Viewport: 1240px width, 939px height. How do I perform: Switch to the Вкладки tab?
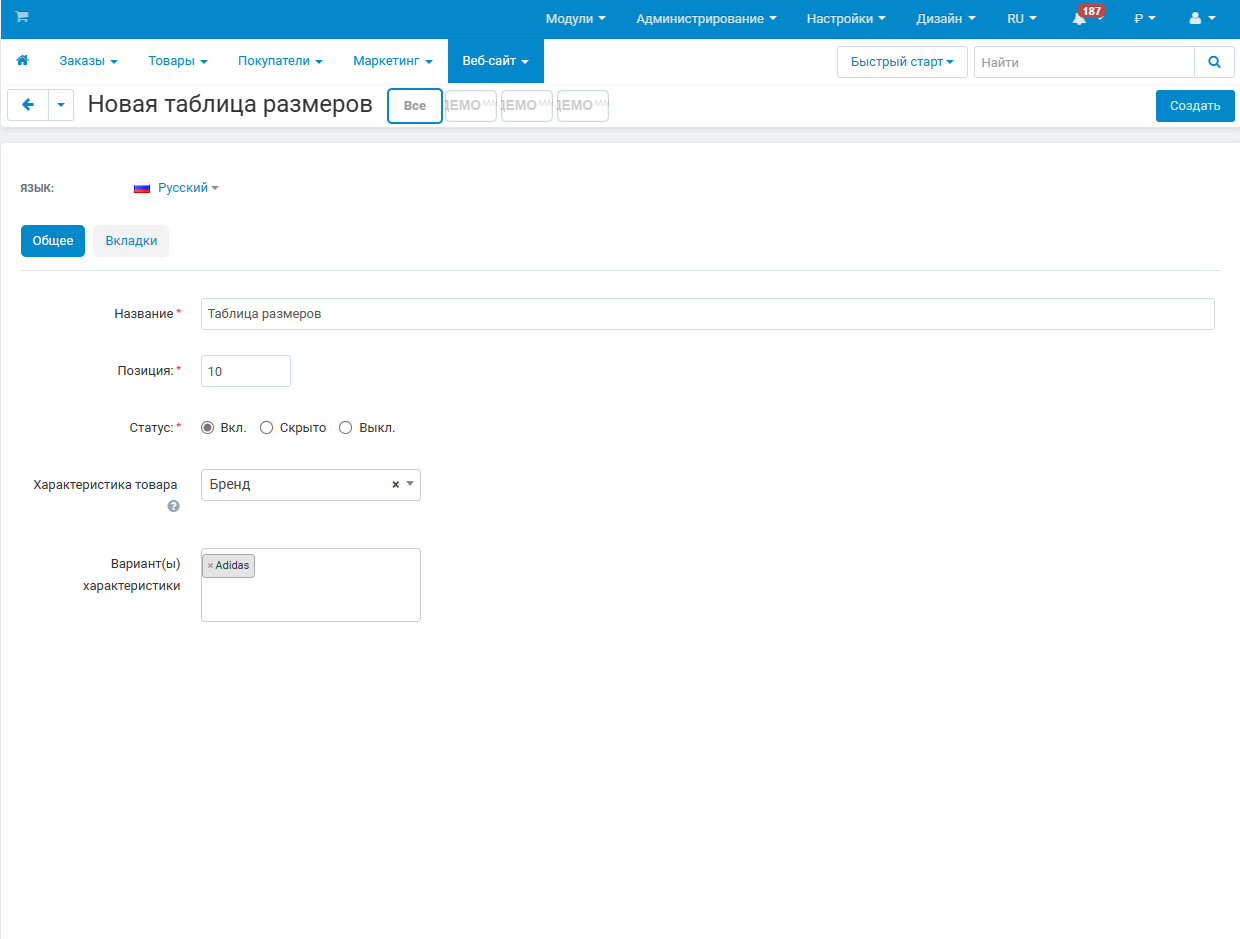click(131, 241)
